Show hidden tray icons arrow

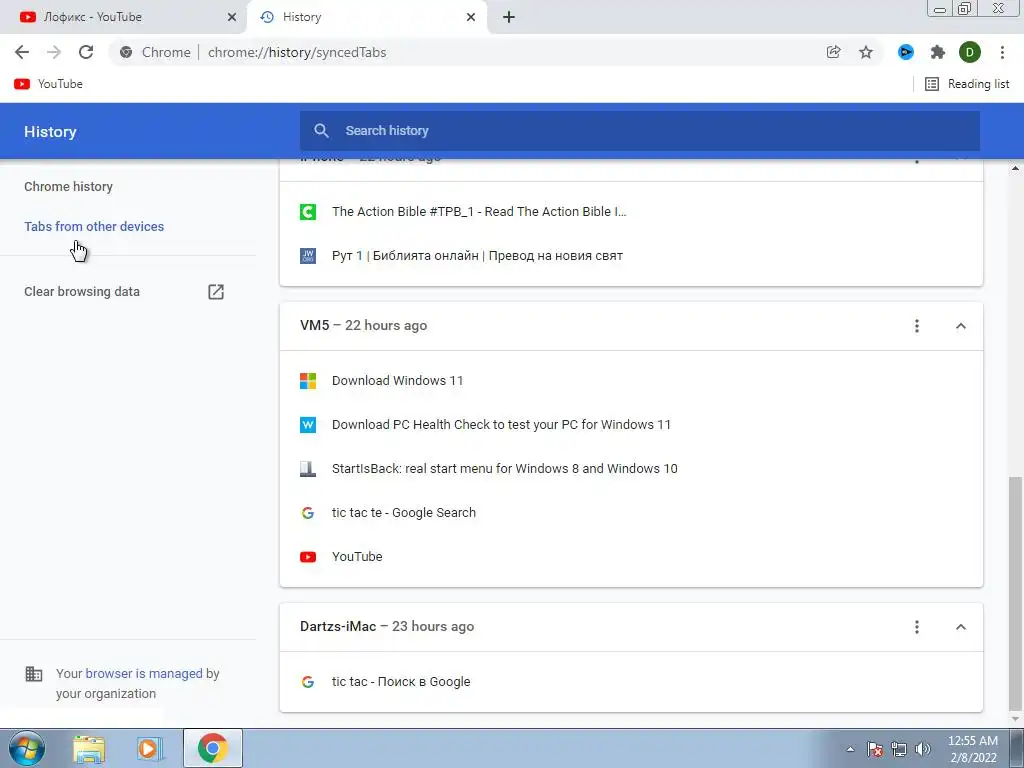click(x=850, y=749)
